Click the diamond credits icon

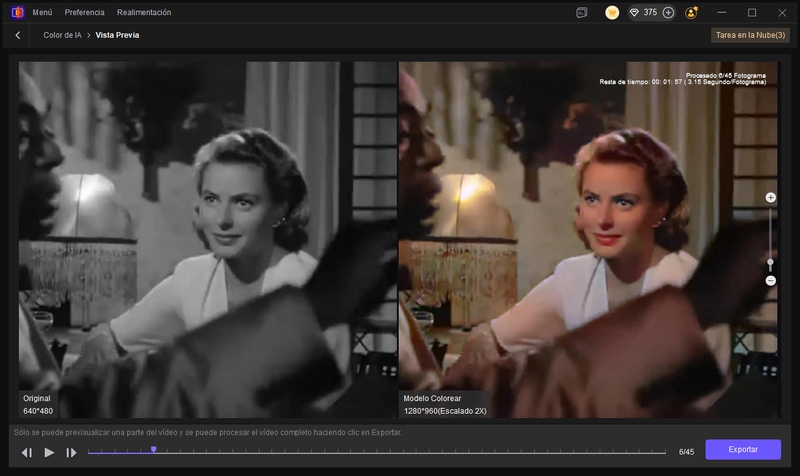tap(634, 12)
